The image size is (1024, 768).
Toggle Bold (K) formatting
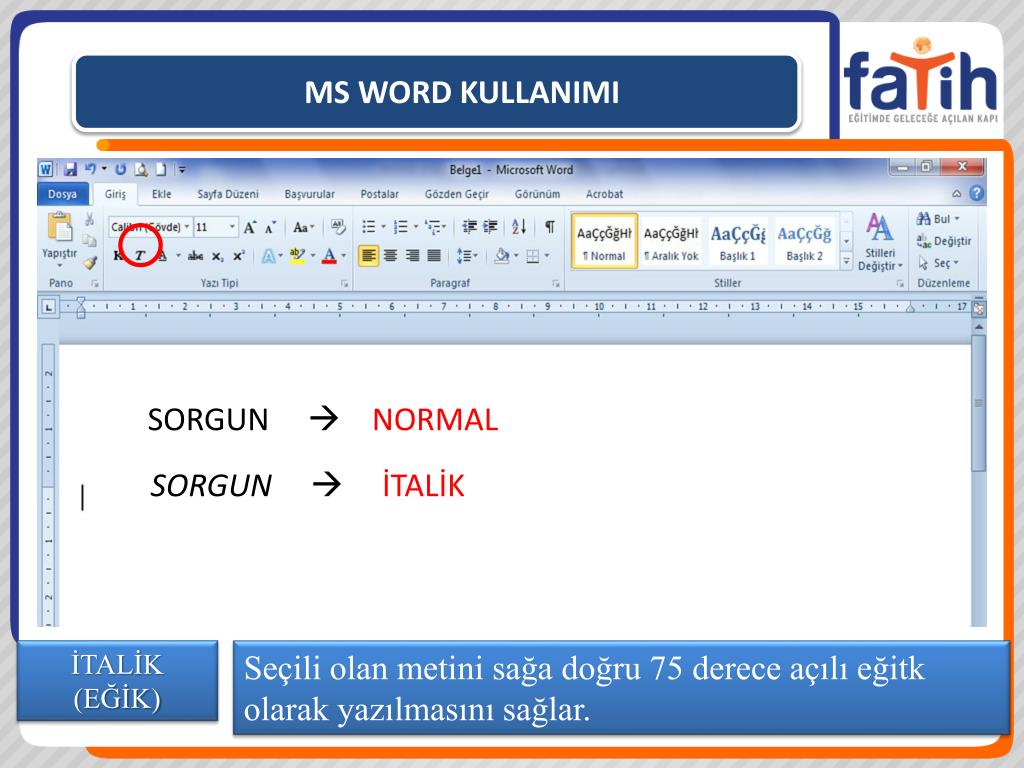click(118, 256)
